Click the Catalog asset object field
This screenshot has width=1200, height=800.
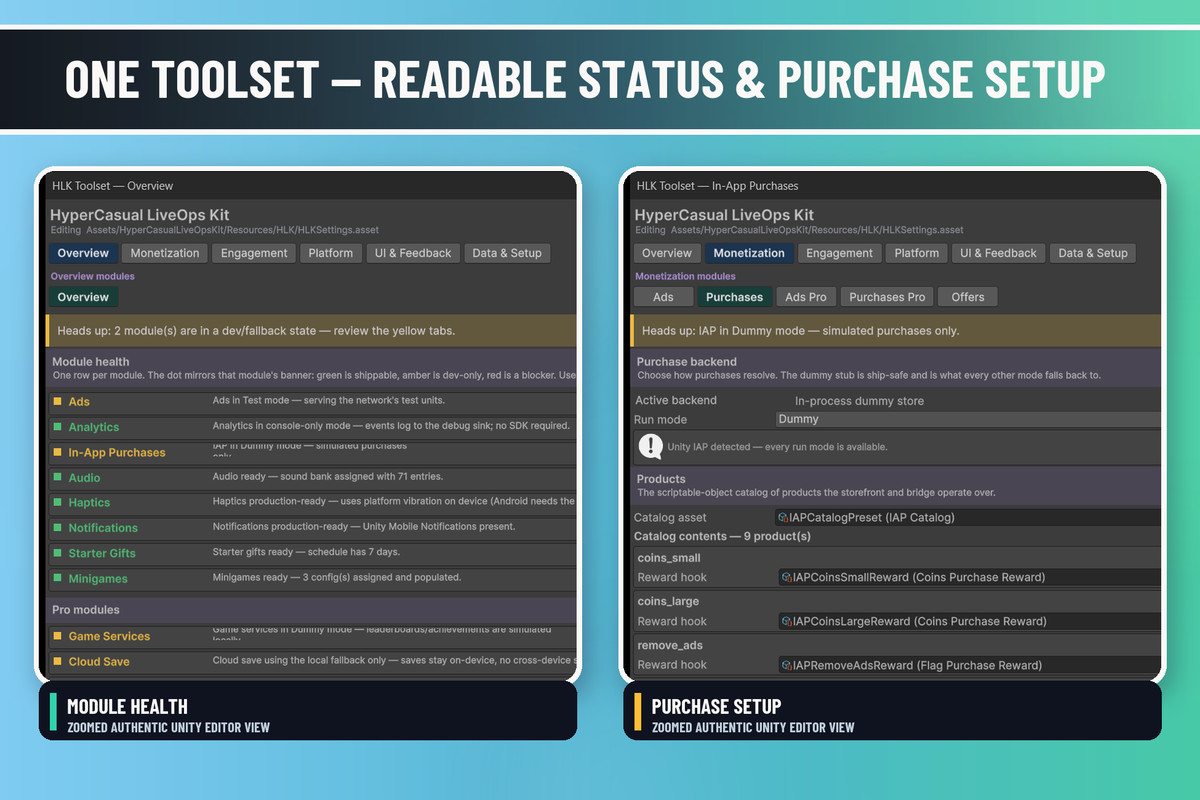(x=968, y=518)
